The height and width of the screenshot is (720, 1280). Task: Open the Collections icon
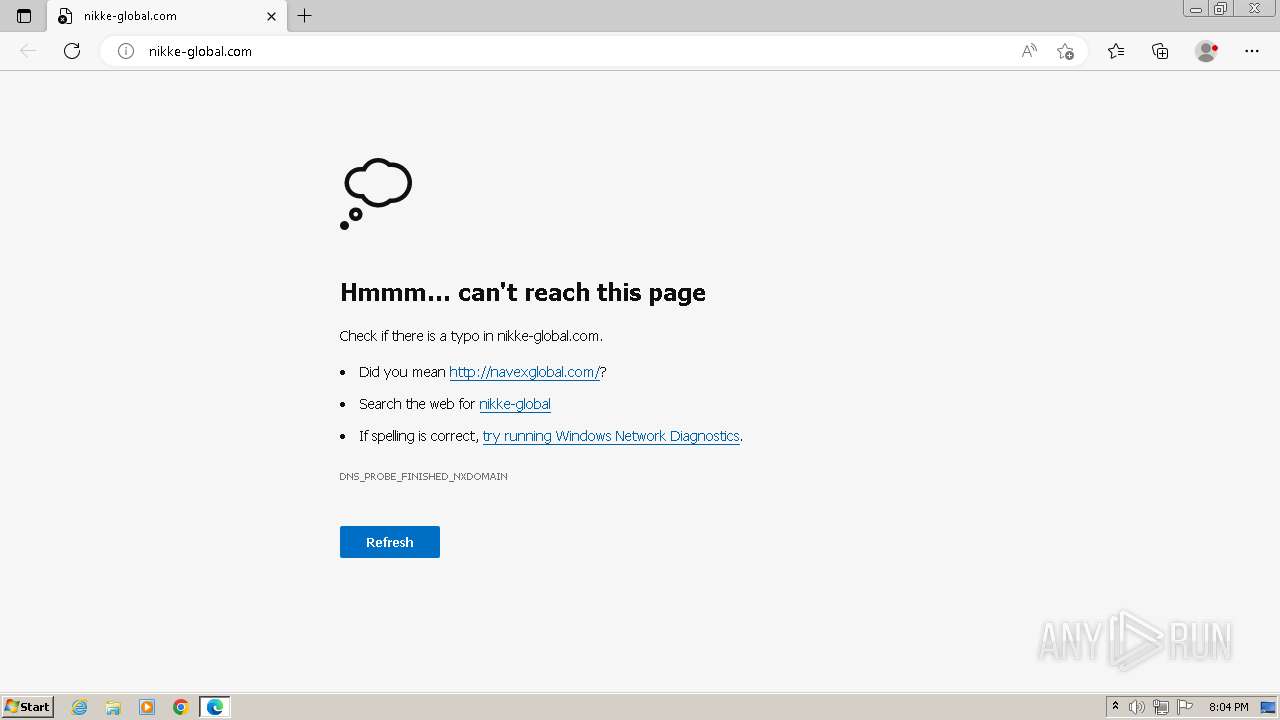pos(1160,51)
